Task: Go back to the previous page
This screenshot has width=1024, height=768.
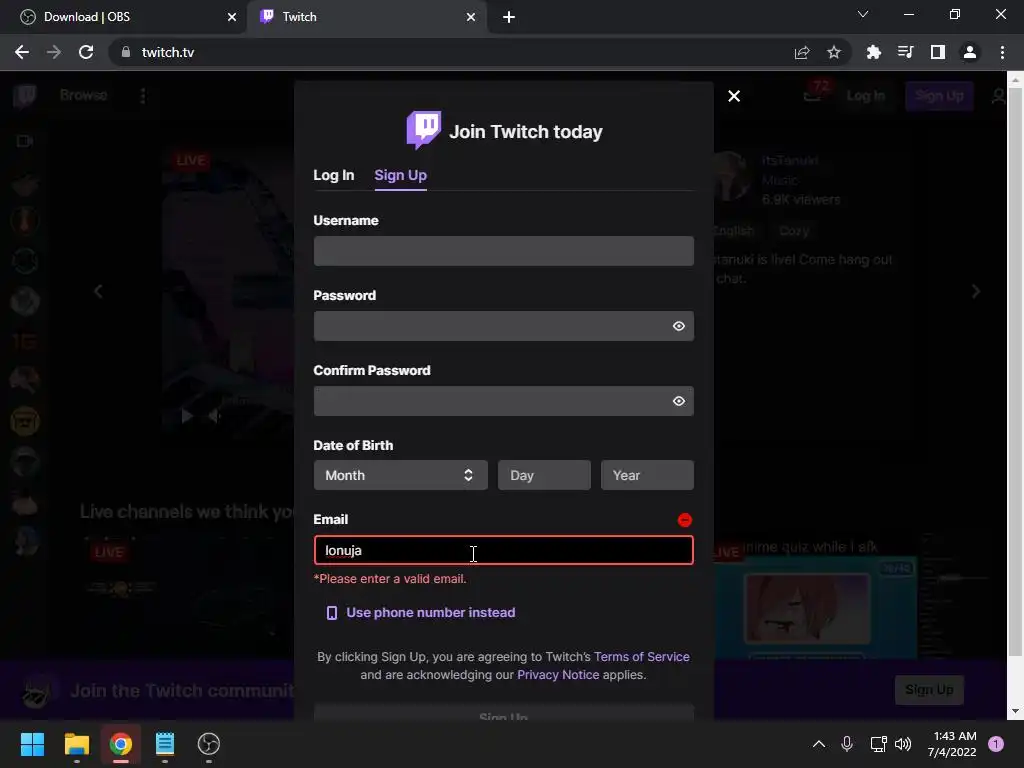Action: [x=22, y=52]
